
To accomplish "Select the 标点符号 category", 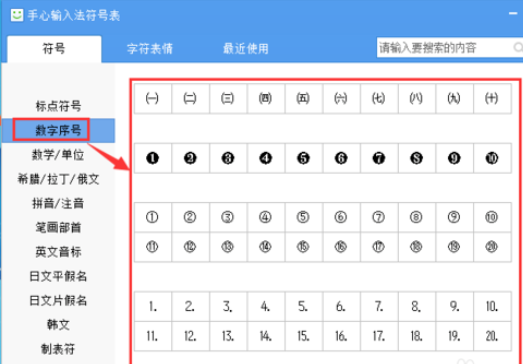I will click(x=58, y=106).
